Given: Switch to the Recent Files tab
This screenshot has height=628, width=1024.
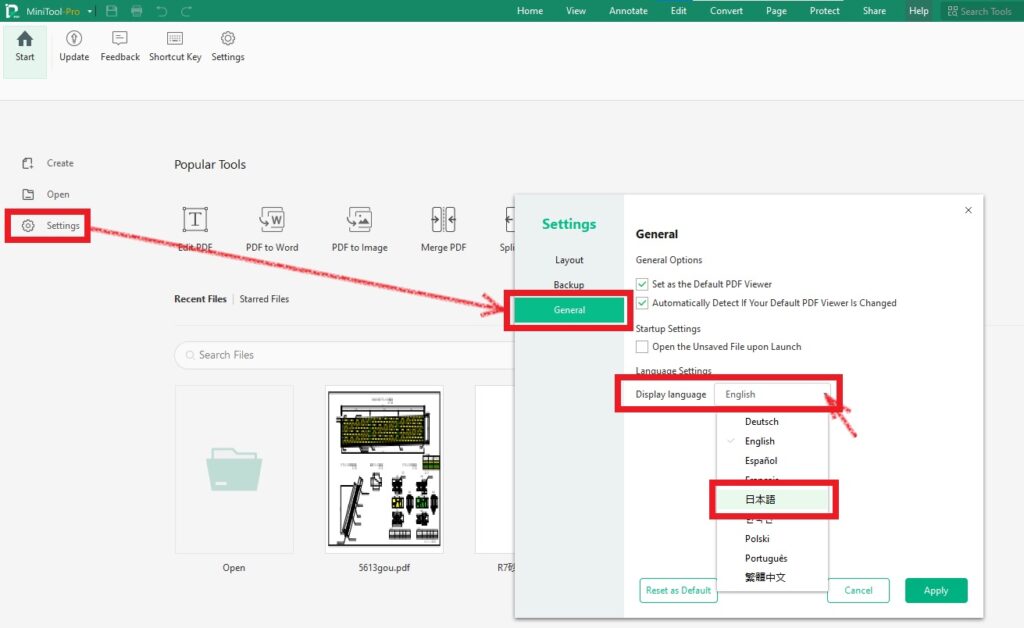Looking at the screenshot, I should click(x=200, y=299).
